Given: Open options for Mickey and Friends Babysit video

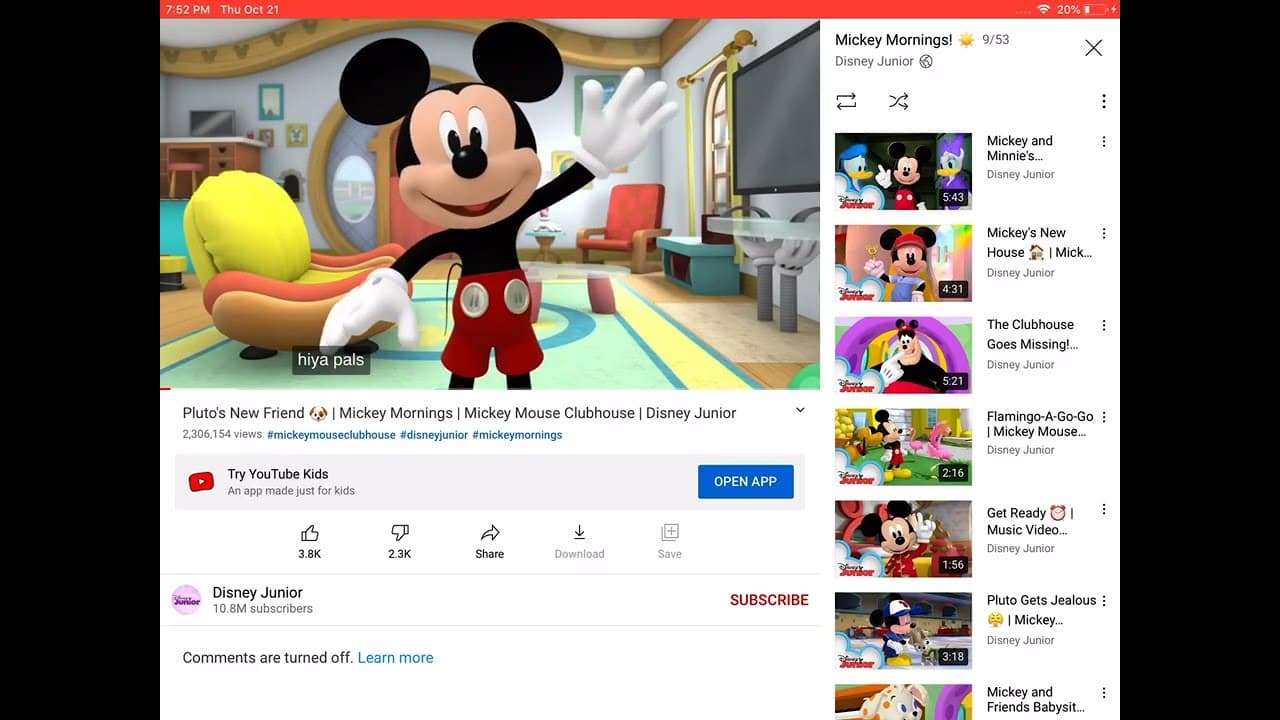Looking at the screenshot, I should click(x=1104, y=693).
